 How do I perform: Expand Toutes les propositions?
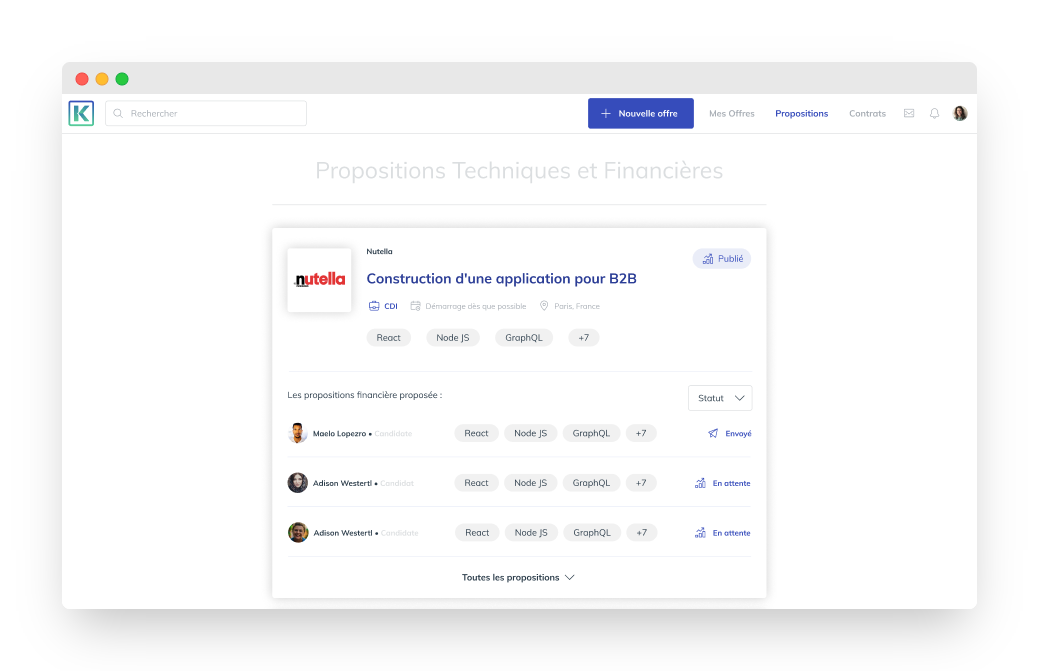pyautogui.click(x=518, y=578)
